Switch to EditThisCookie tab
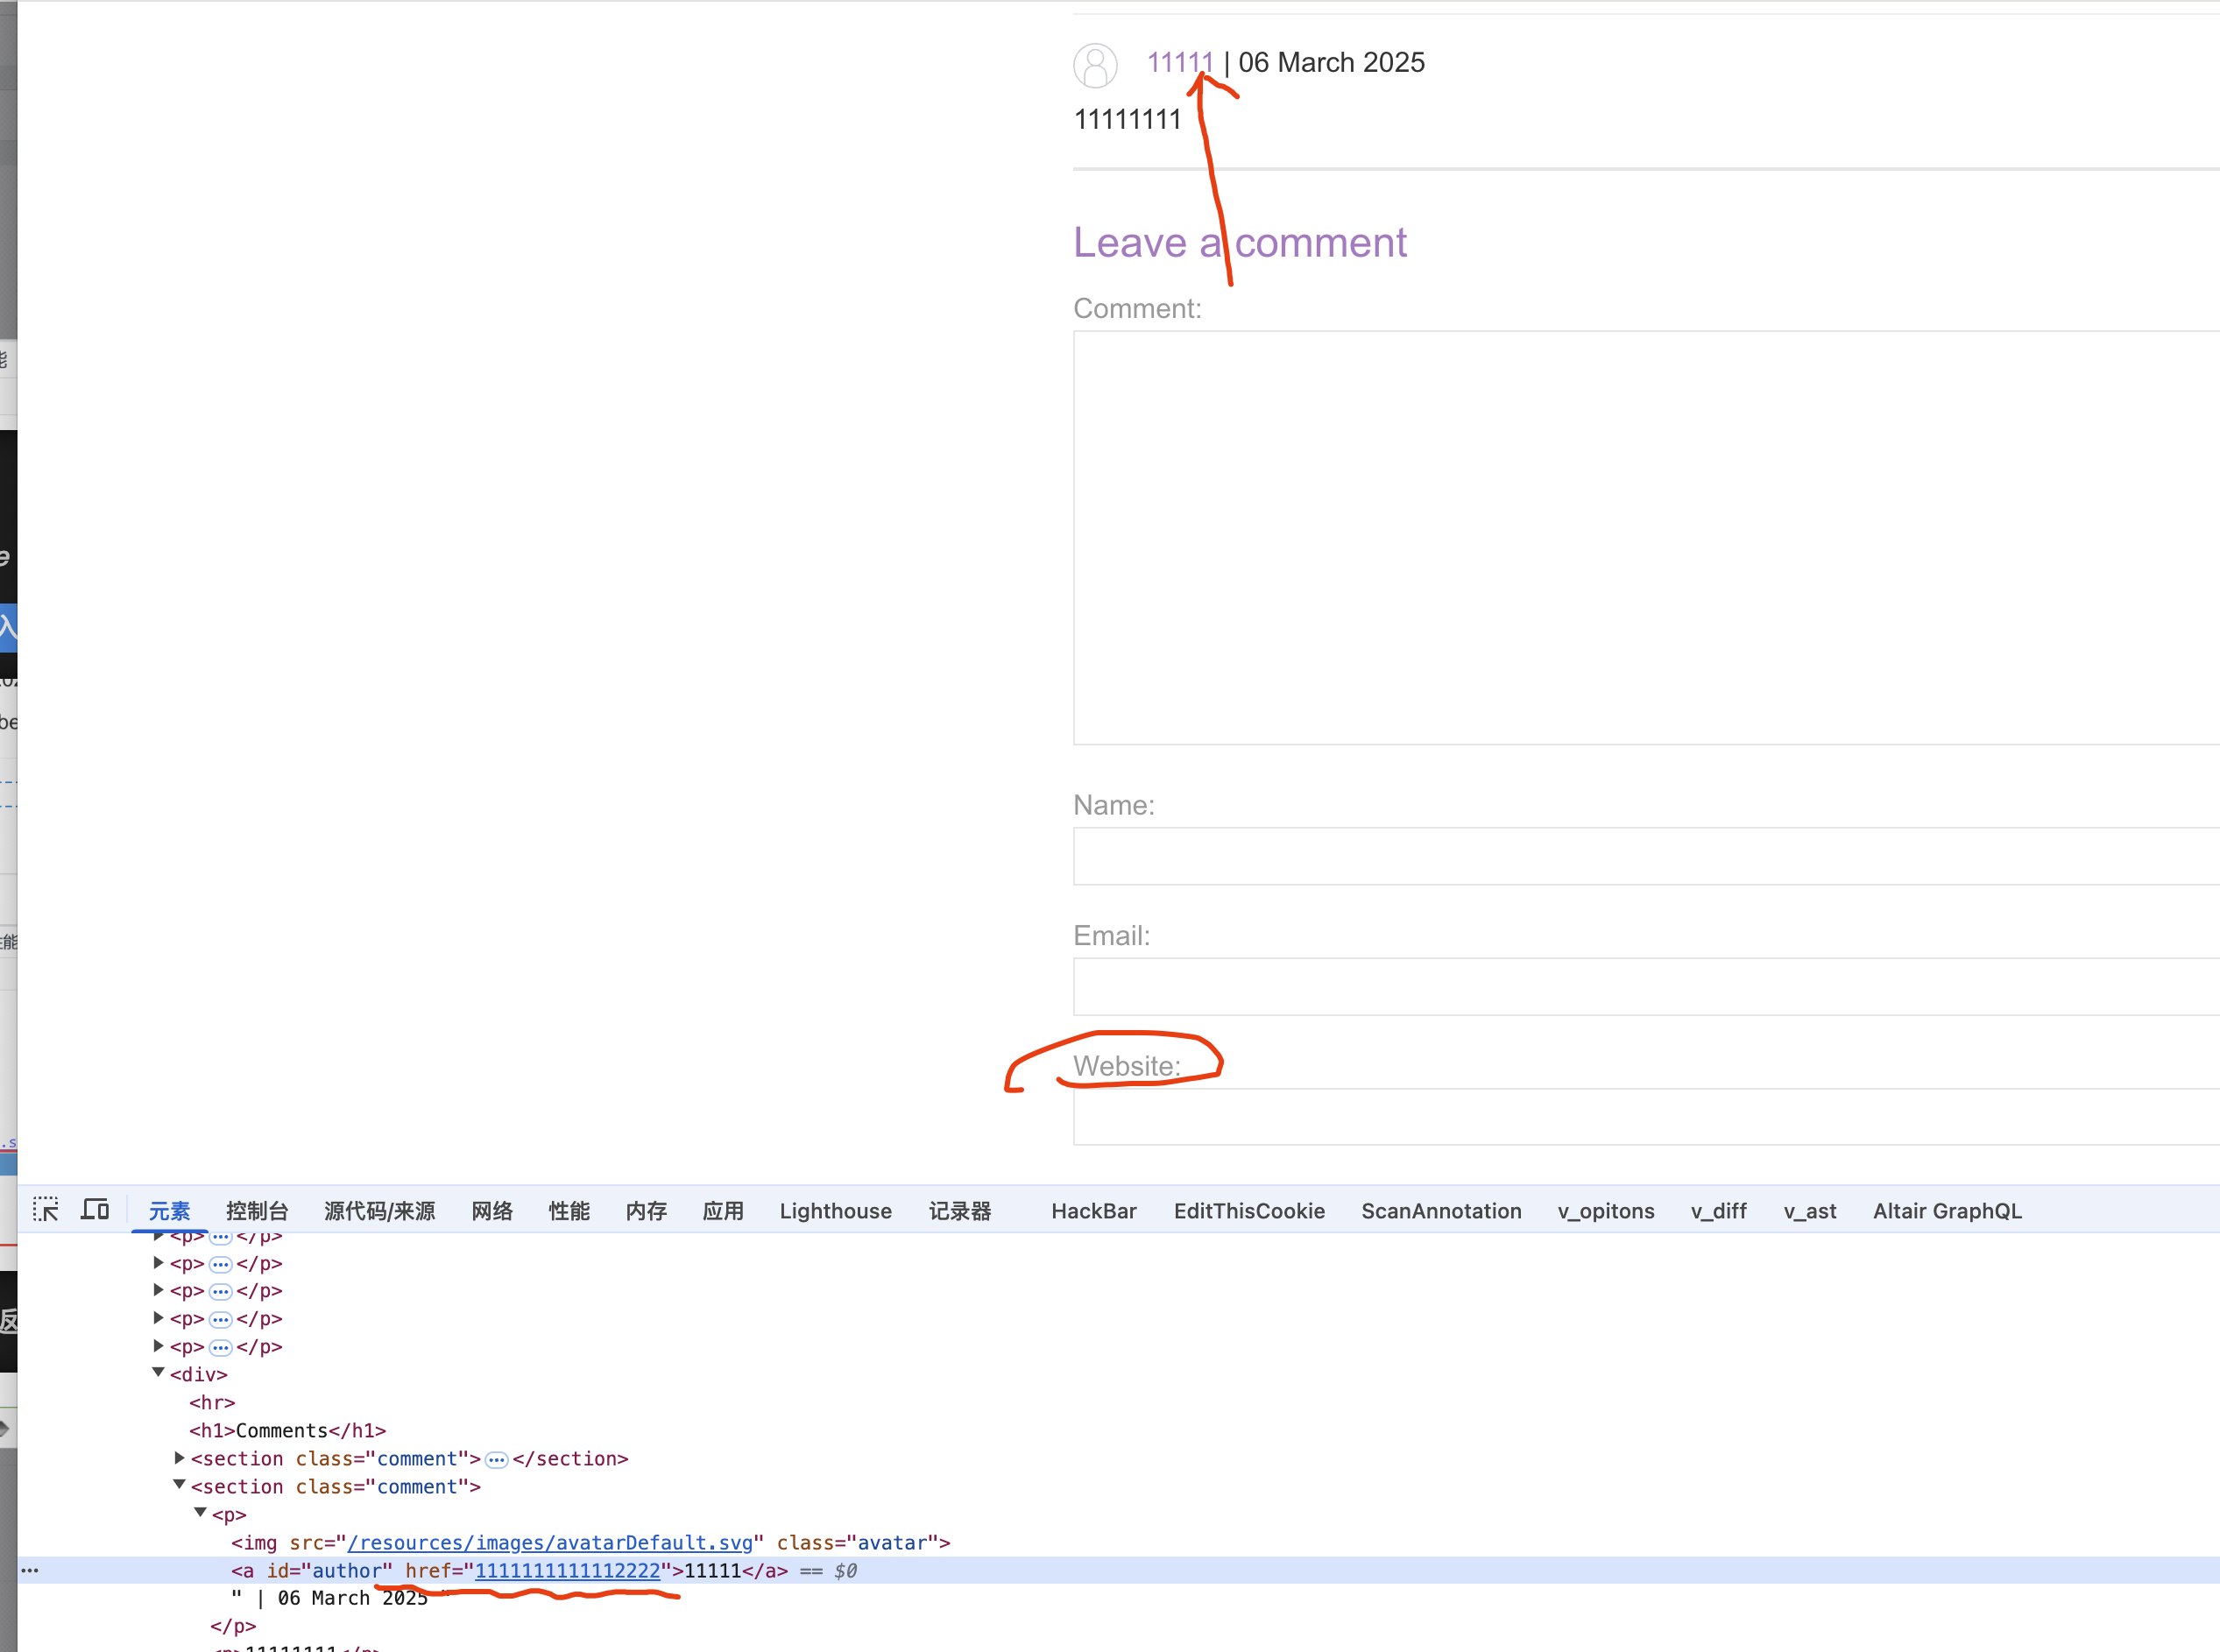Screen dimensions: 2220x1652 (x=1249, y=1211)
